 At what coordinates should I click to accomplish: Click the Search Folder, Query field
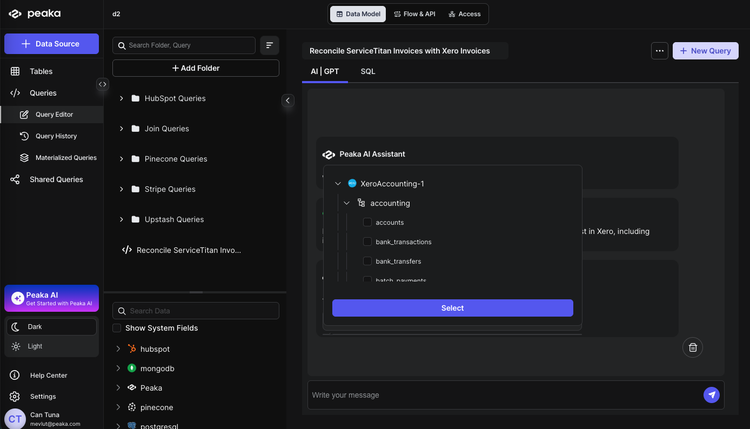pos(184,45)
